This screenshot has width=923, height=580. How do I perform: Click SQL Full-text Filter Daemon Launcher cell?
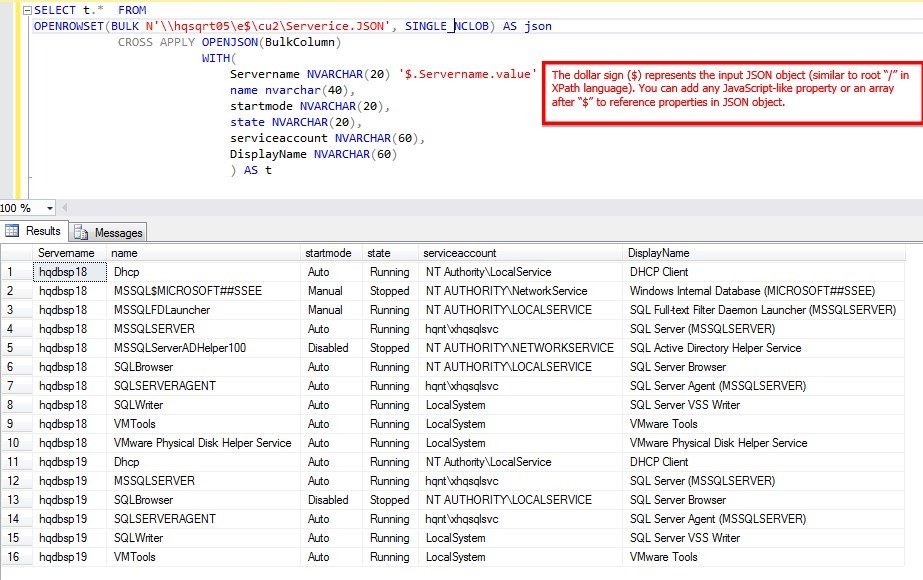click(763, 310)
